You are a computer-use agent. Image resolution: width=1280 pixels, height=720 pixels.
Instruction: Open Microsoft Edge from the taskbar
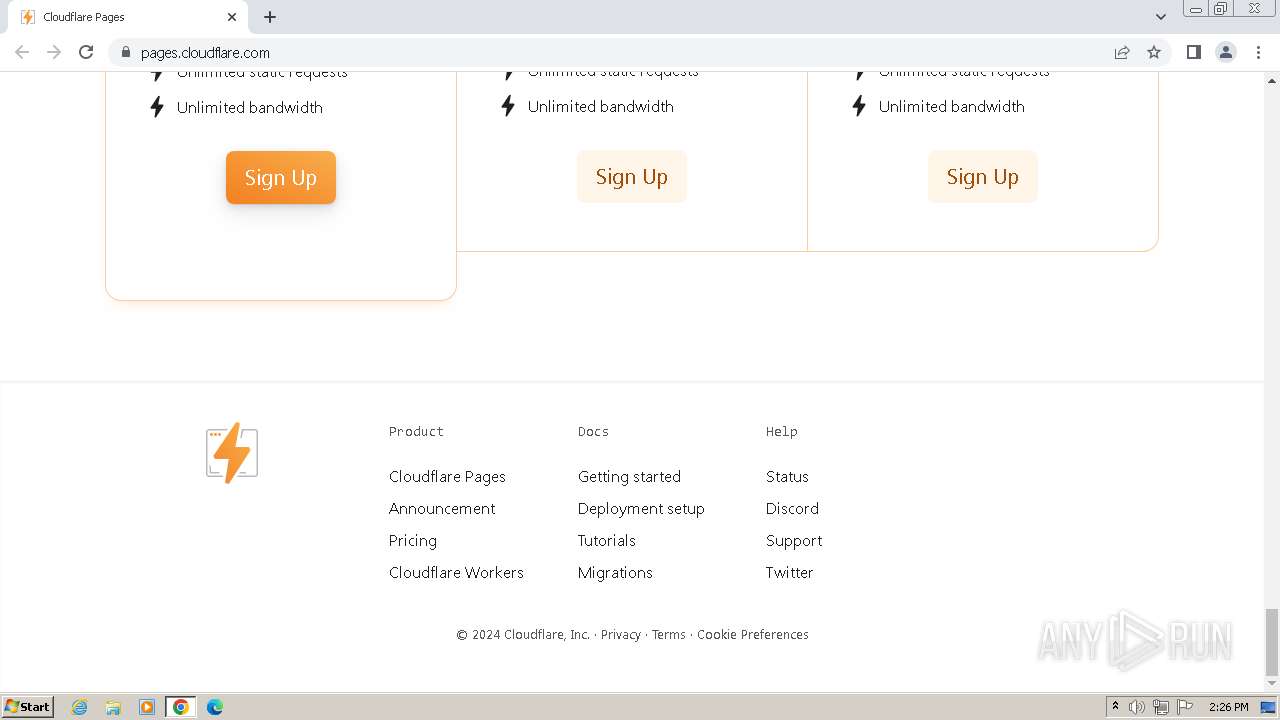215,707
